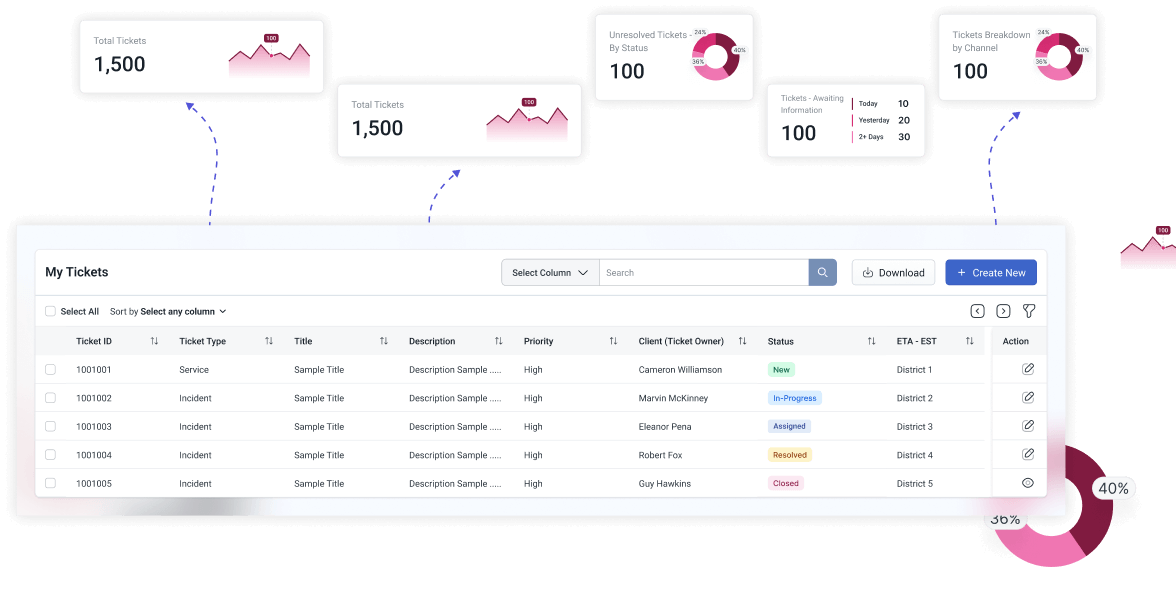
Task: View closed ticket 1001005 eye icon
Action: point(1027,483)
